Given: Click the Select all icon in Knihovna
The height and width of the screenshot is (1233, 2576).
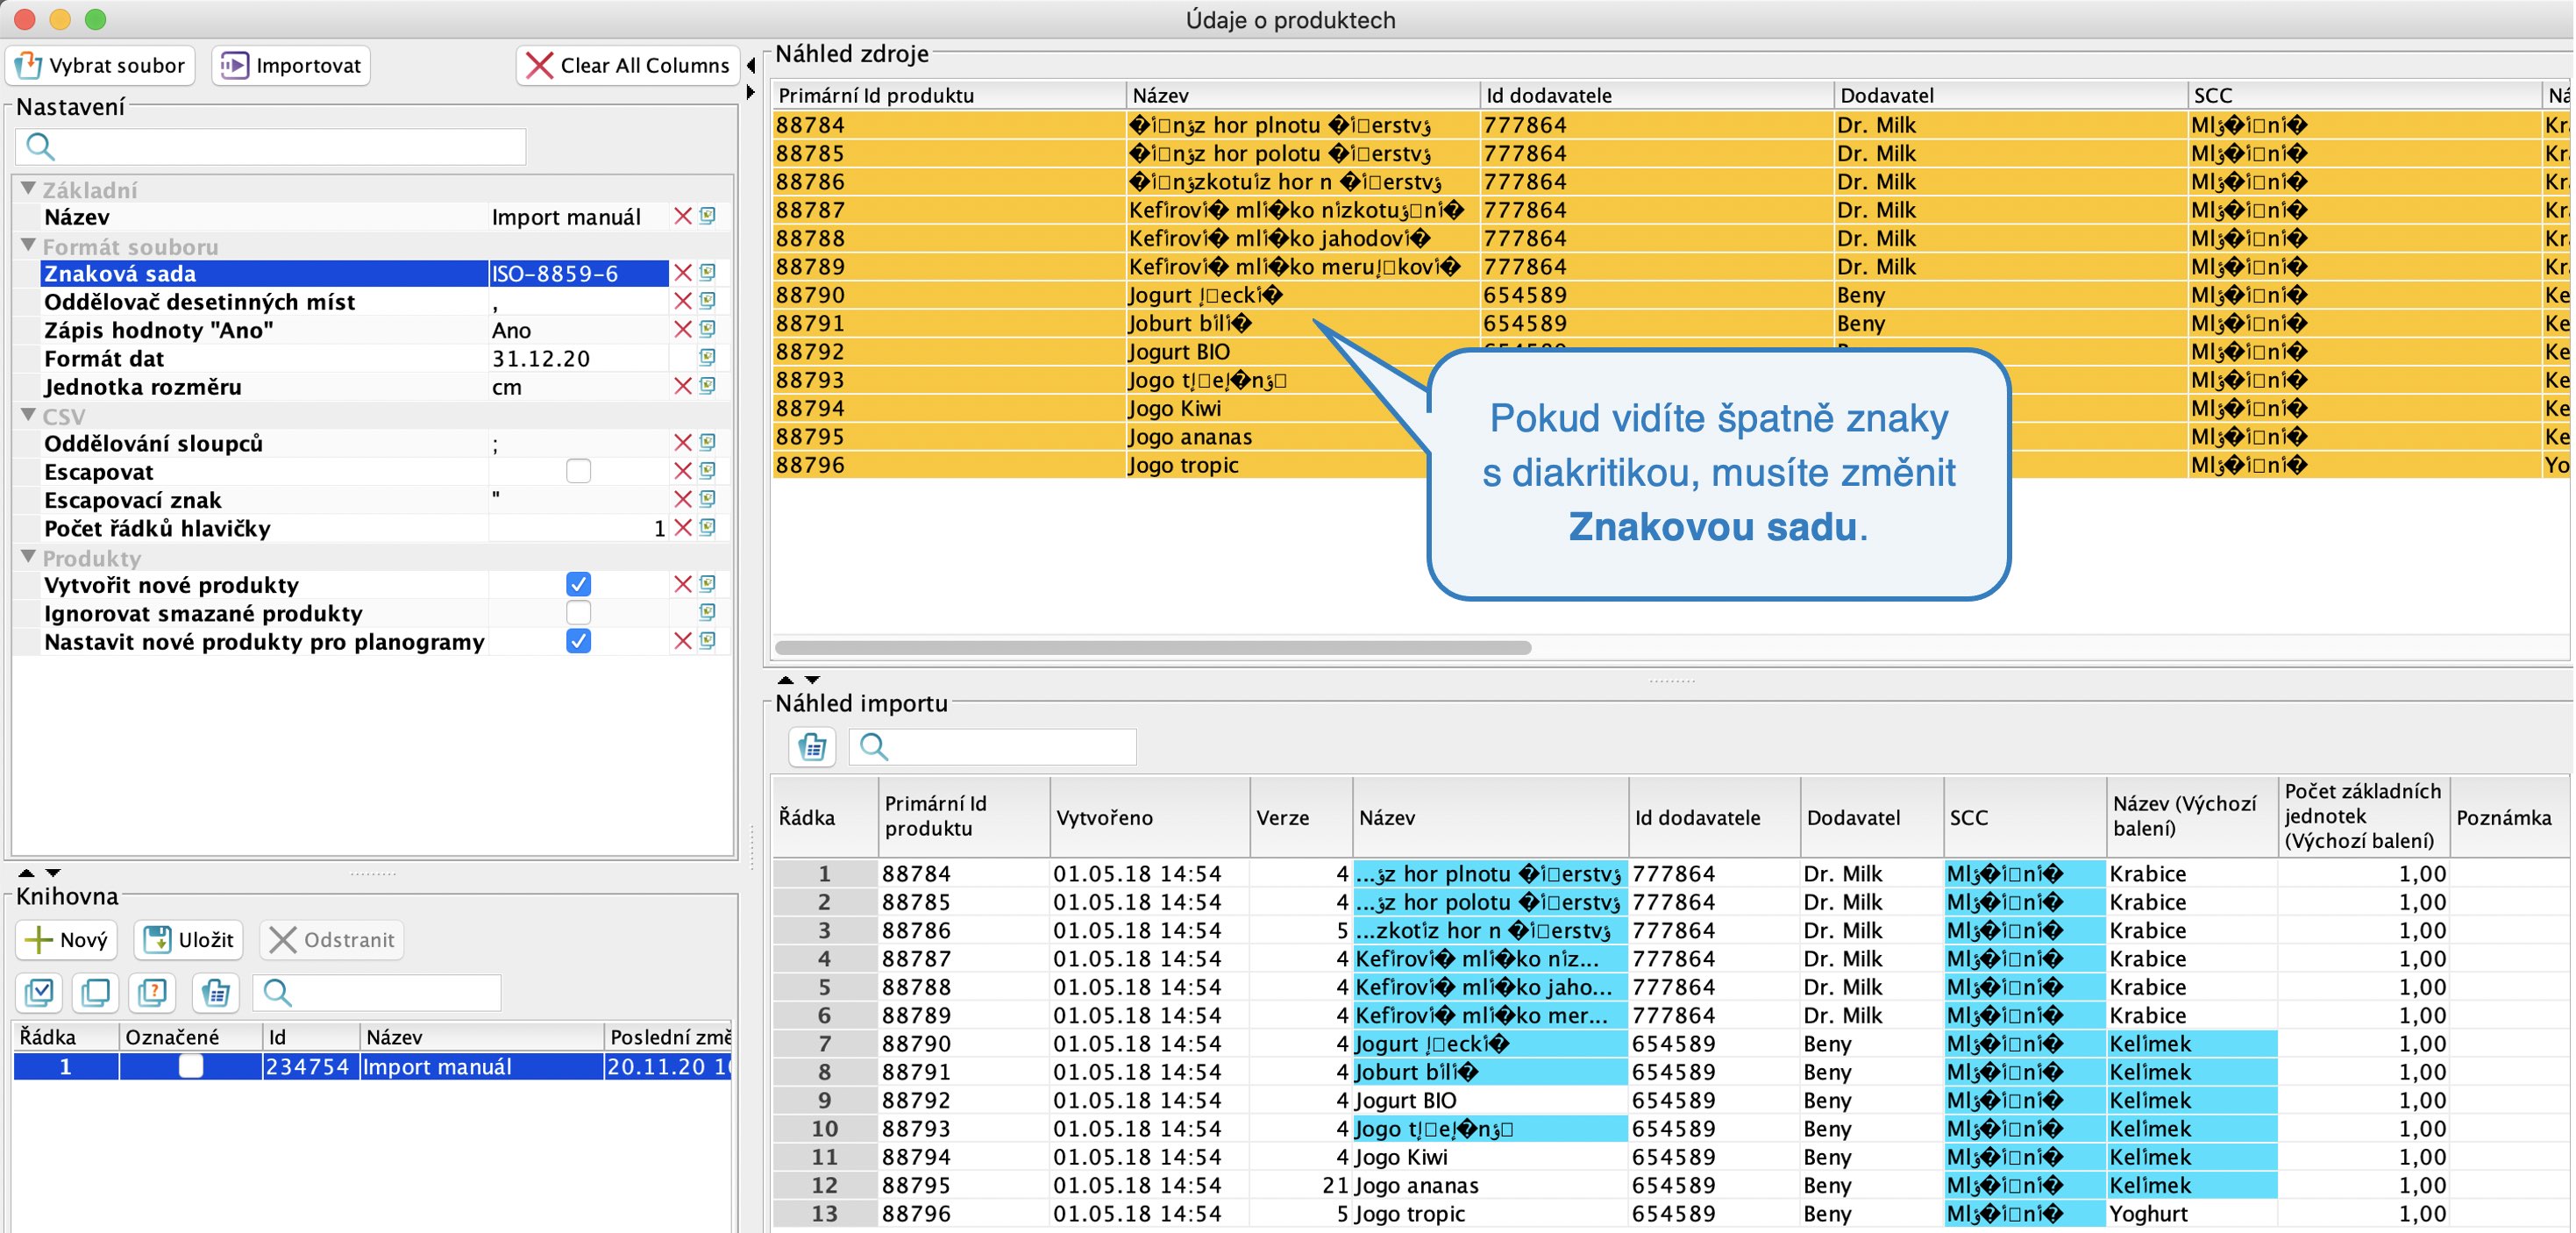Looking at the screenshot, I should (x=40, y=992).
